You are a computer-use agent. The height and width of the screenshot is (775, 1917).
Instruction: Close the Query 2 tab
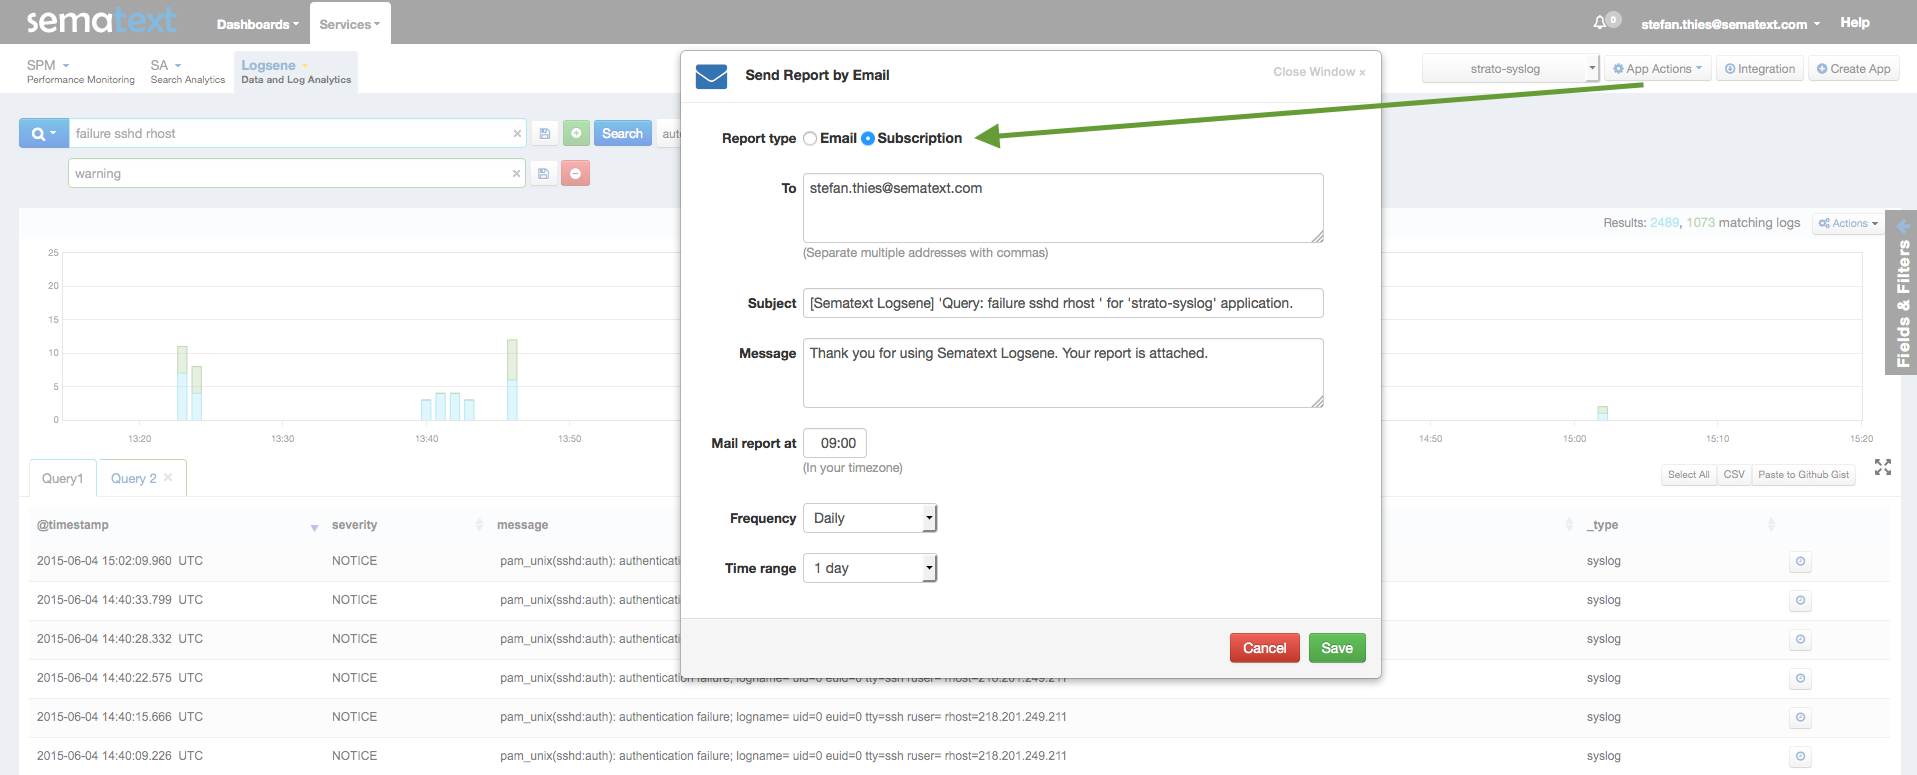click(168, 477)
